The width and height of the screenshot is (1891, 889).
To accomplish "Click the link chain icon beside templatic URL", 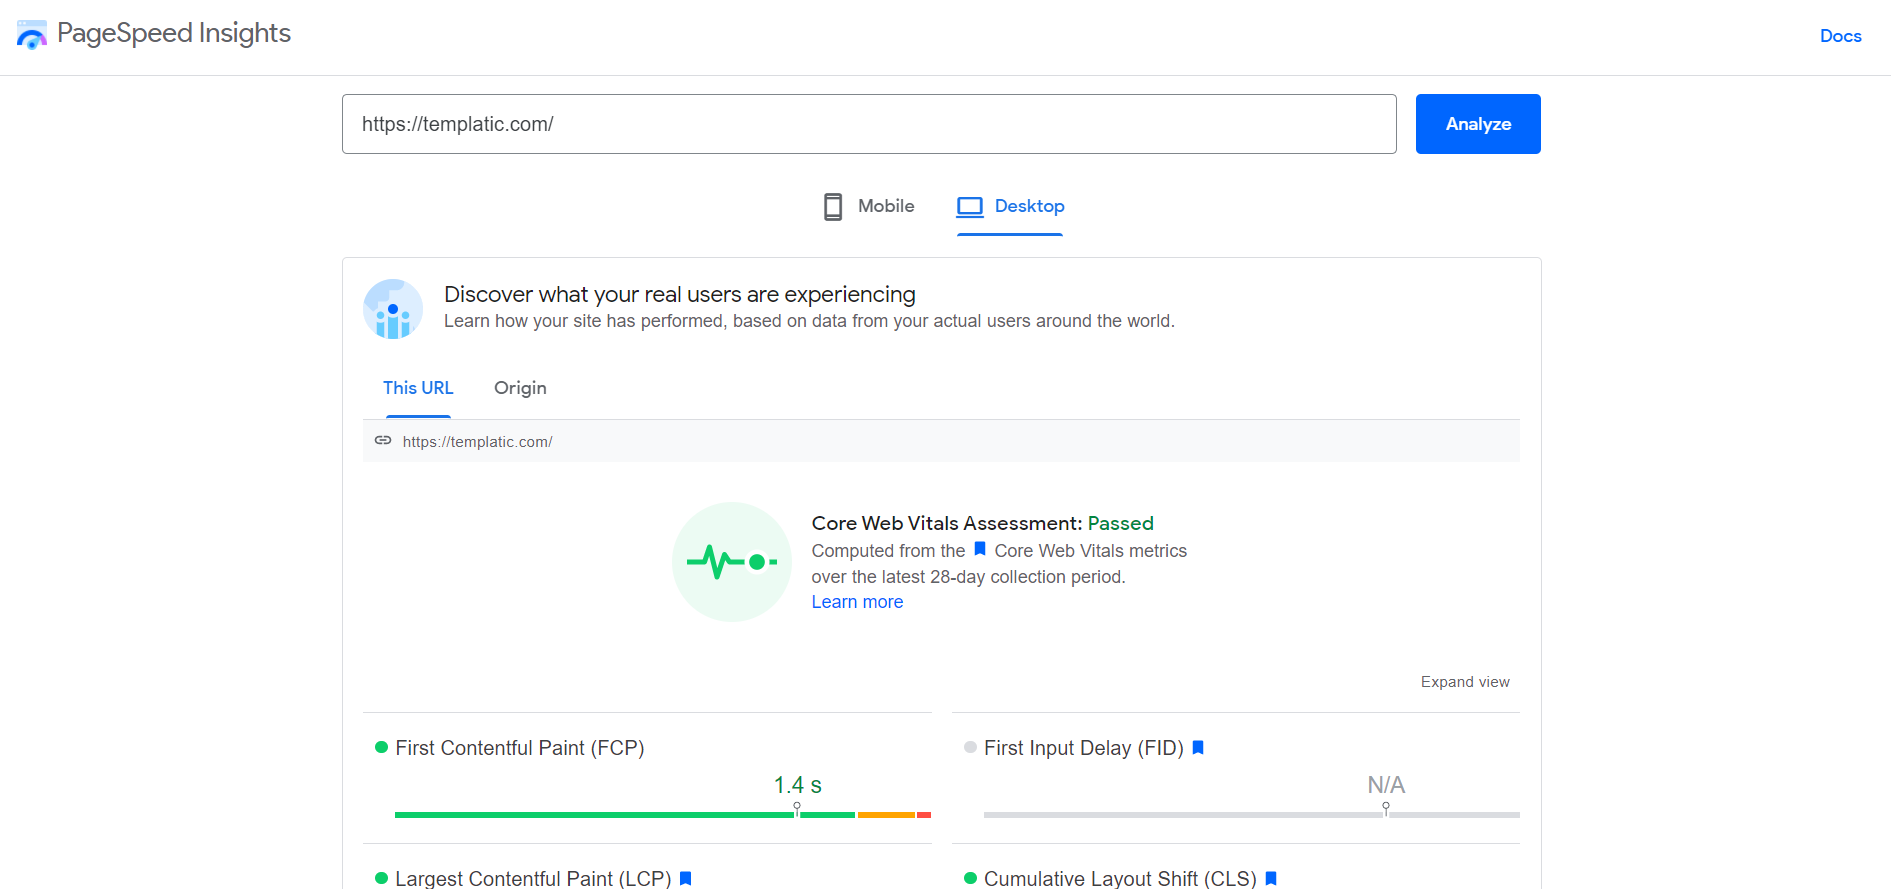I will point(383,441).
